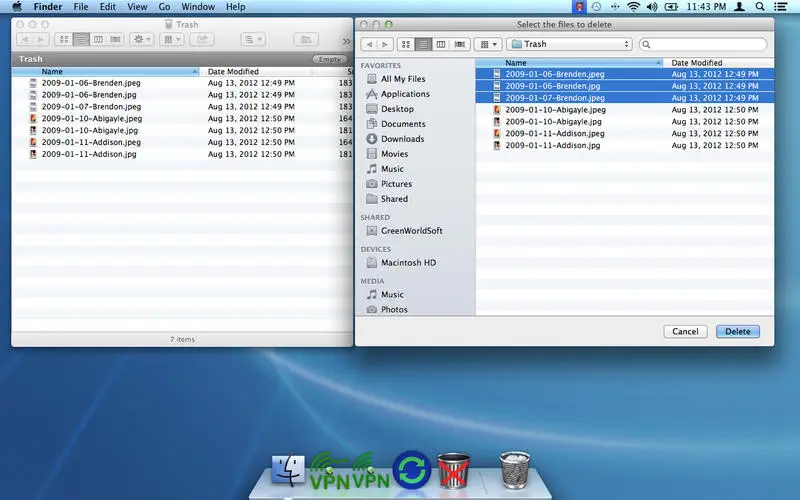Click the Wi-Fi status icon

pos(633,7)
